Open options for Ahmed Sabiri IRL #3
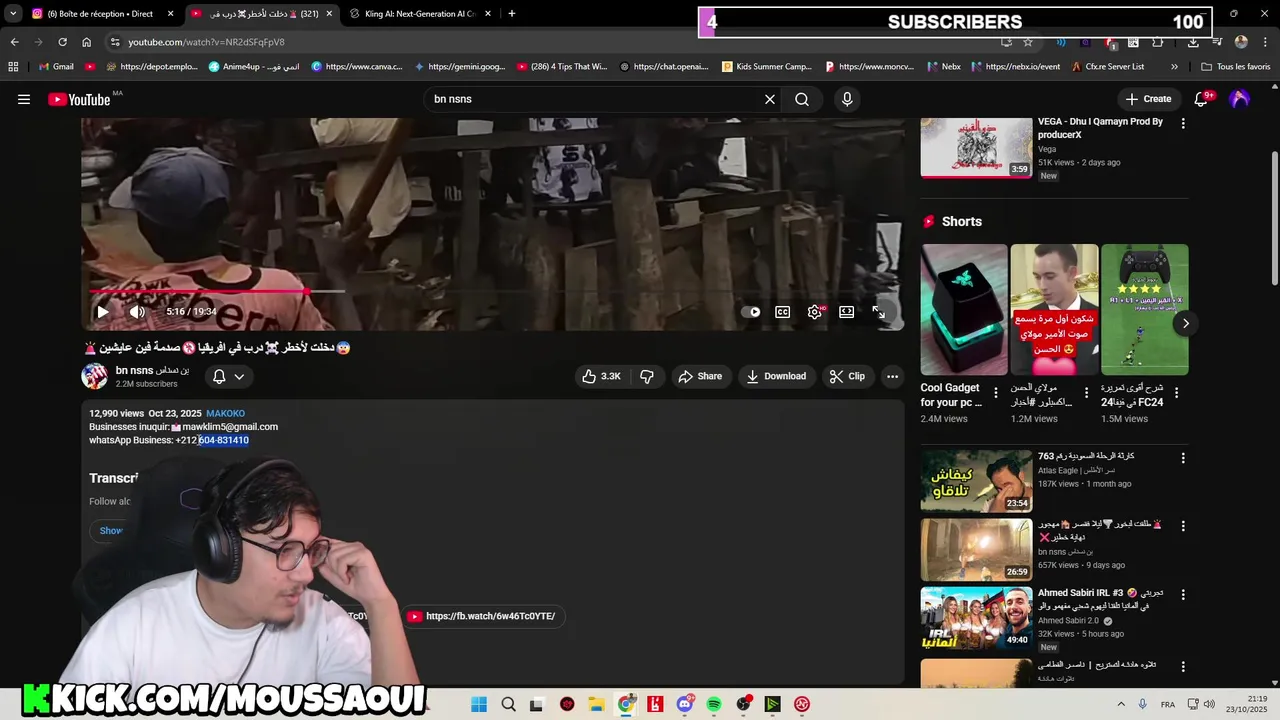The width and height of the screenshot is (1280, 720). coord(1183,594)
